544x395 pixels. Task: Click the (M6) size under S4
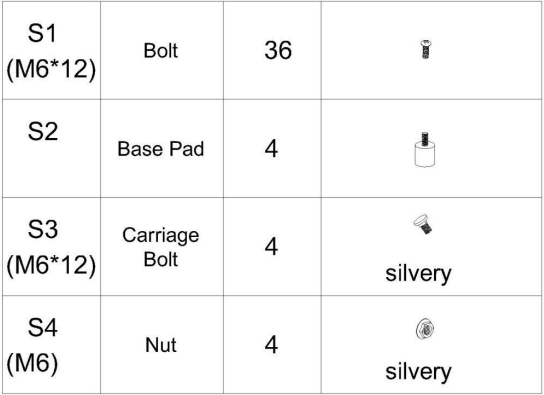pyautogui.click(x=32, y=363)
